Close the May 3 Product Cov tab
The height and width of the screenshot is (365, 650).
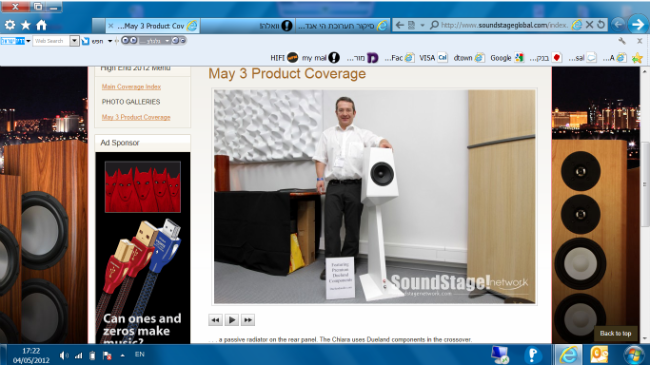coord(111,26)
